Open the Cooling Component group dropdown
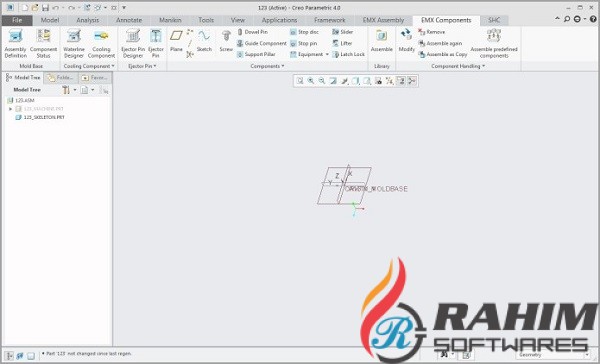Screen dimensions: 600x364 [x=89, y=66]
